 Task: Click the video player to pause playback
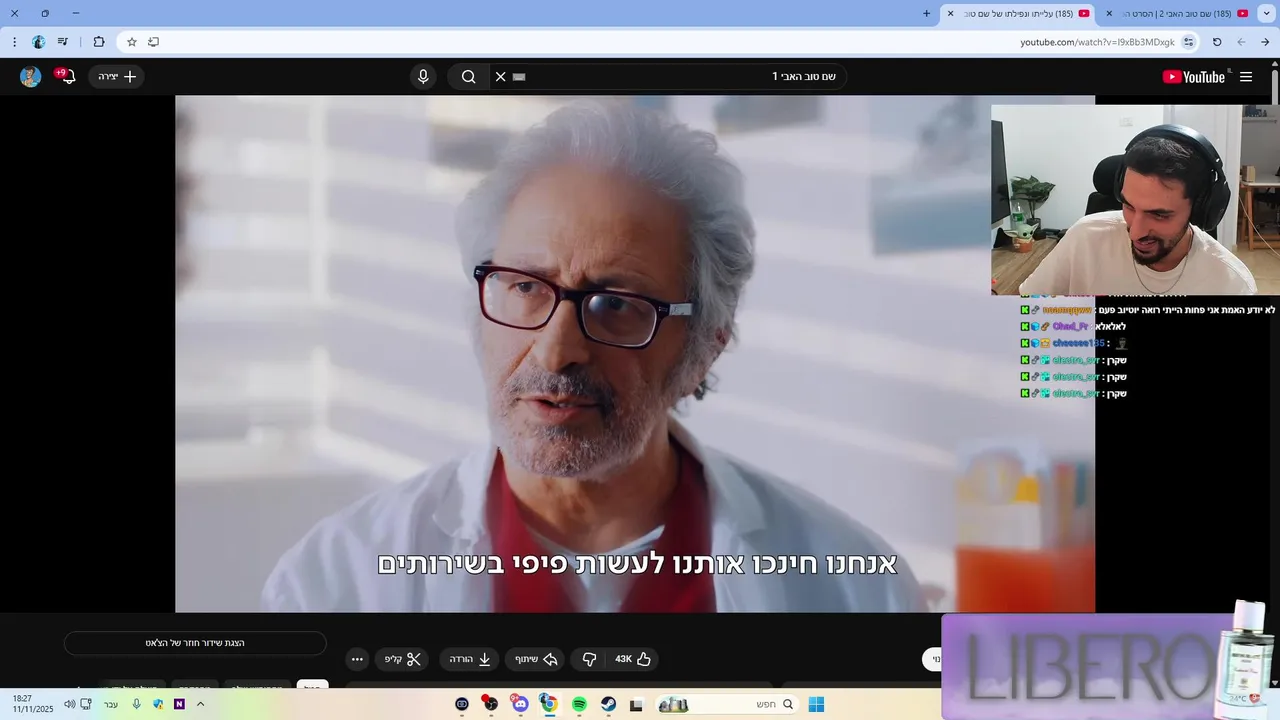(x=635, y=353)
